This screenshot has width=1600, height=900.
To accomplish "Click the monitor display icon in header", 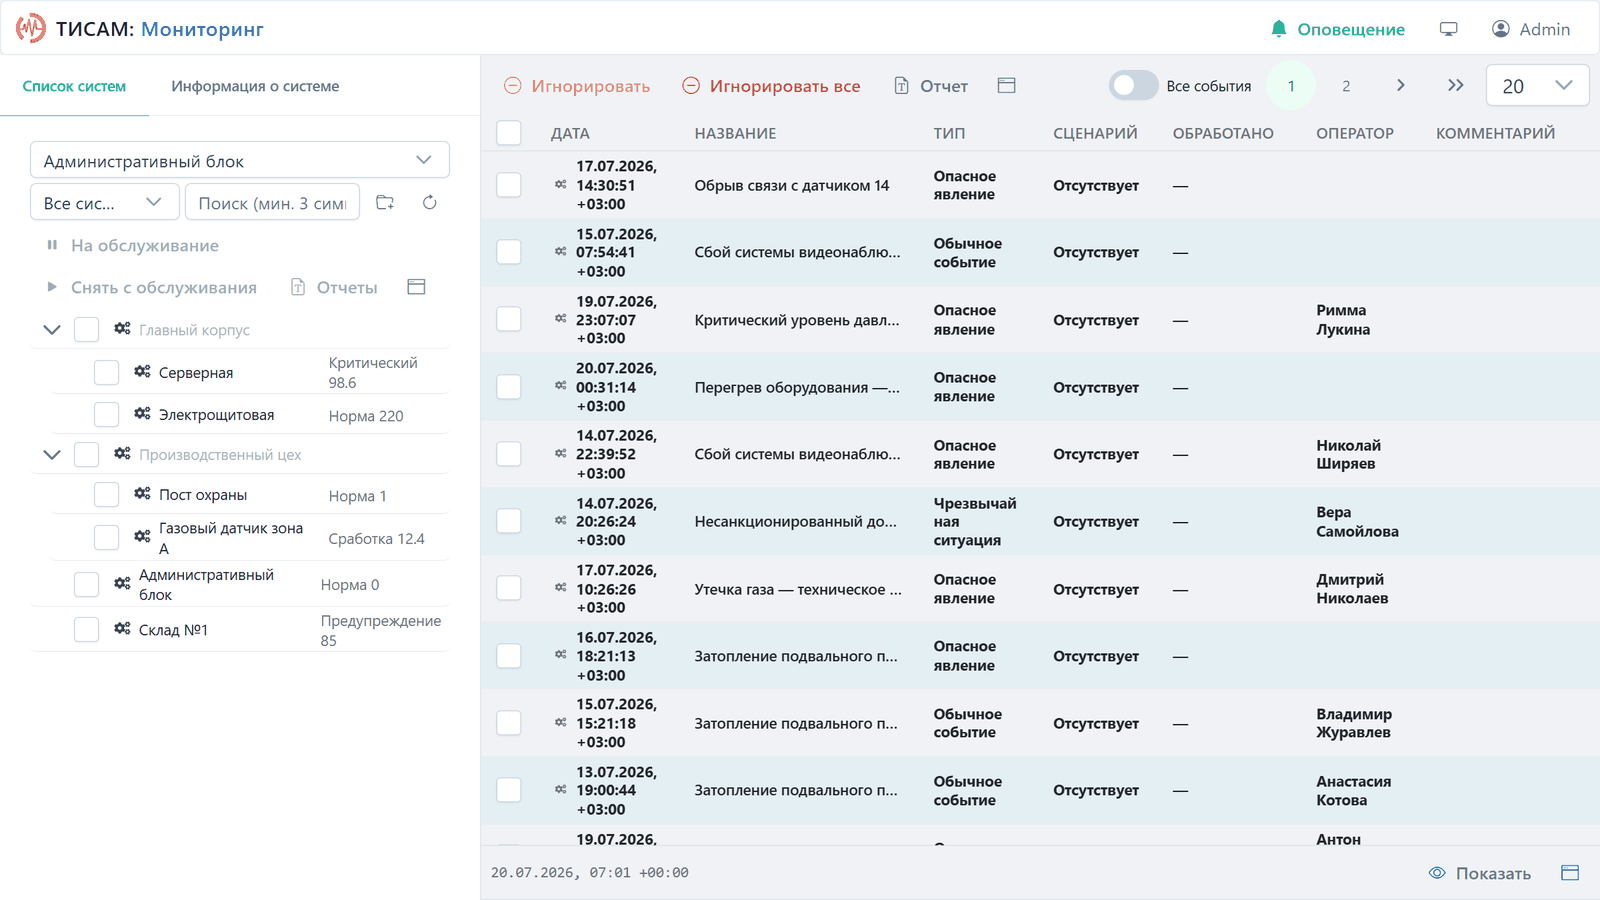I will (1448, 29).
